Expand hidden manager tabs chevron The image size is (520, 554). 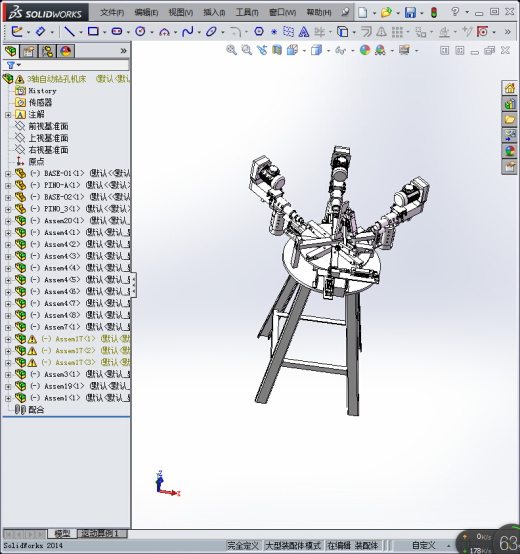(123, 51)
